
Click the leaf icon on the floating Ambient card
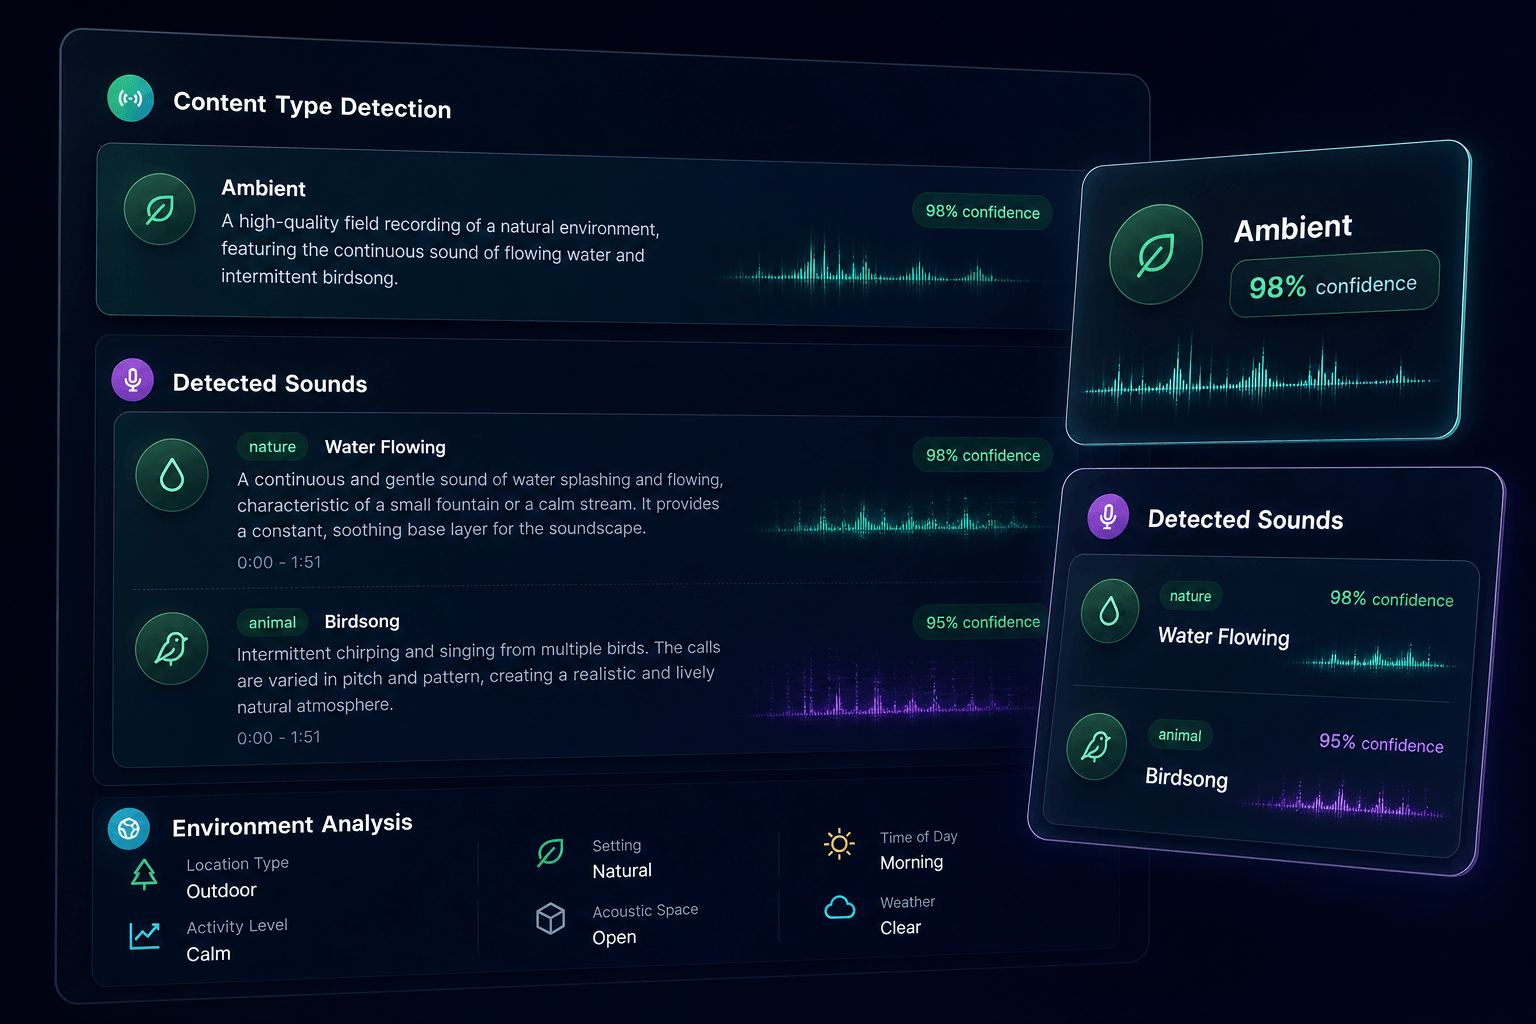click(1156, 254)
